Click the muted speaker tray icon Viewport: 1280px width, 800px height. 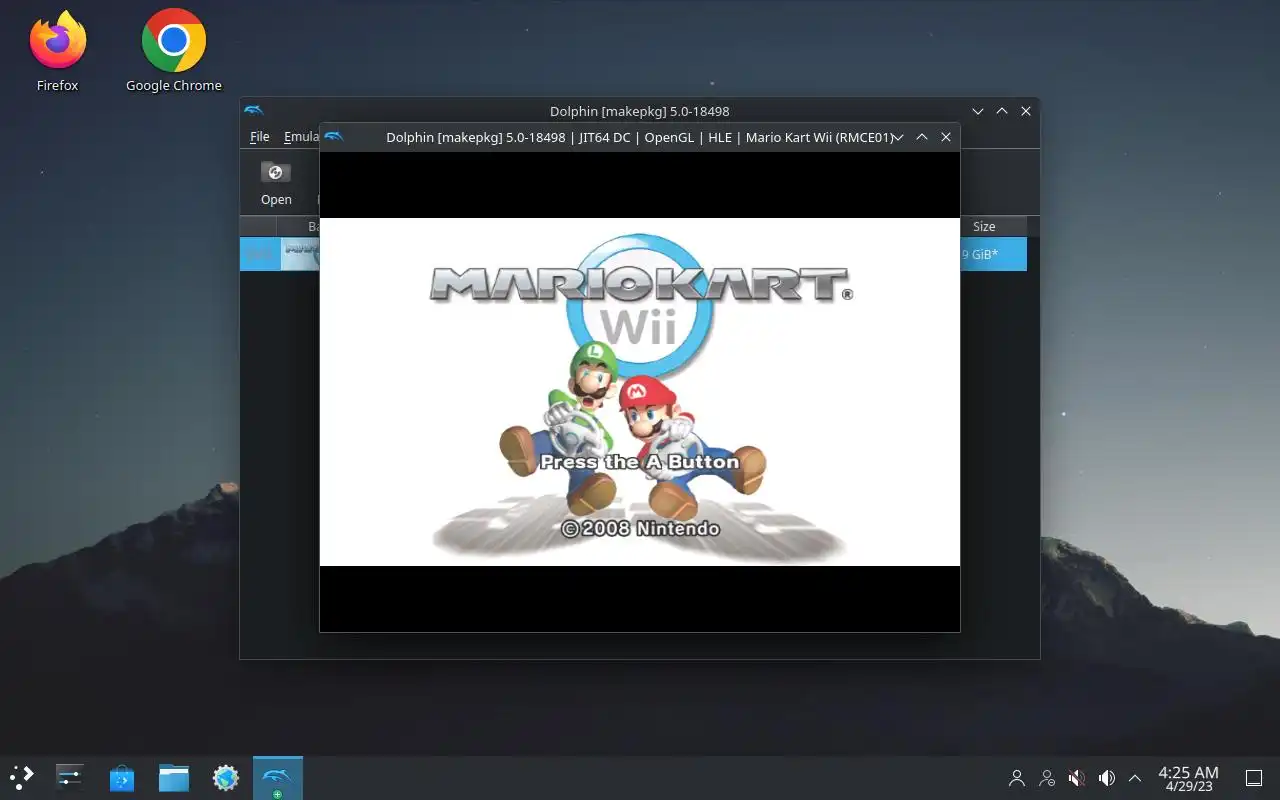click(x=1077, y=778)
